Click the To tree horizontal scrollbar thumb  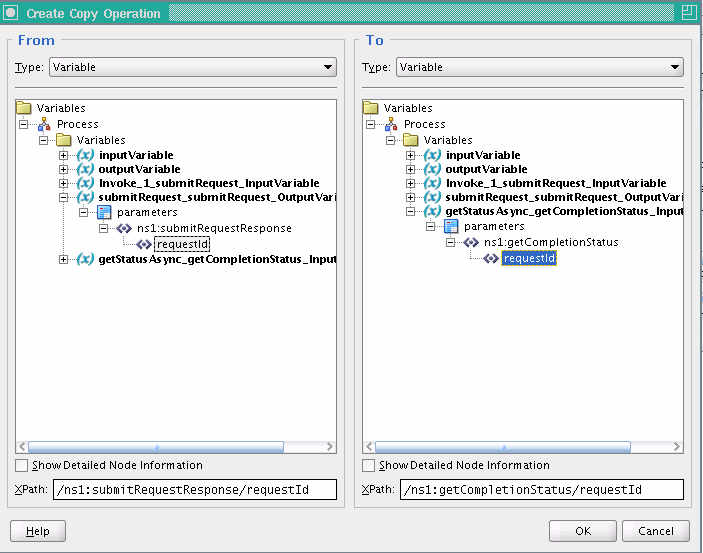coord(503,447)
